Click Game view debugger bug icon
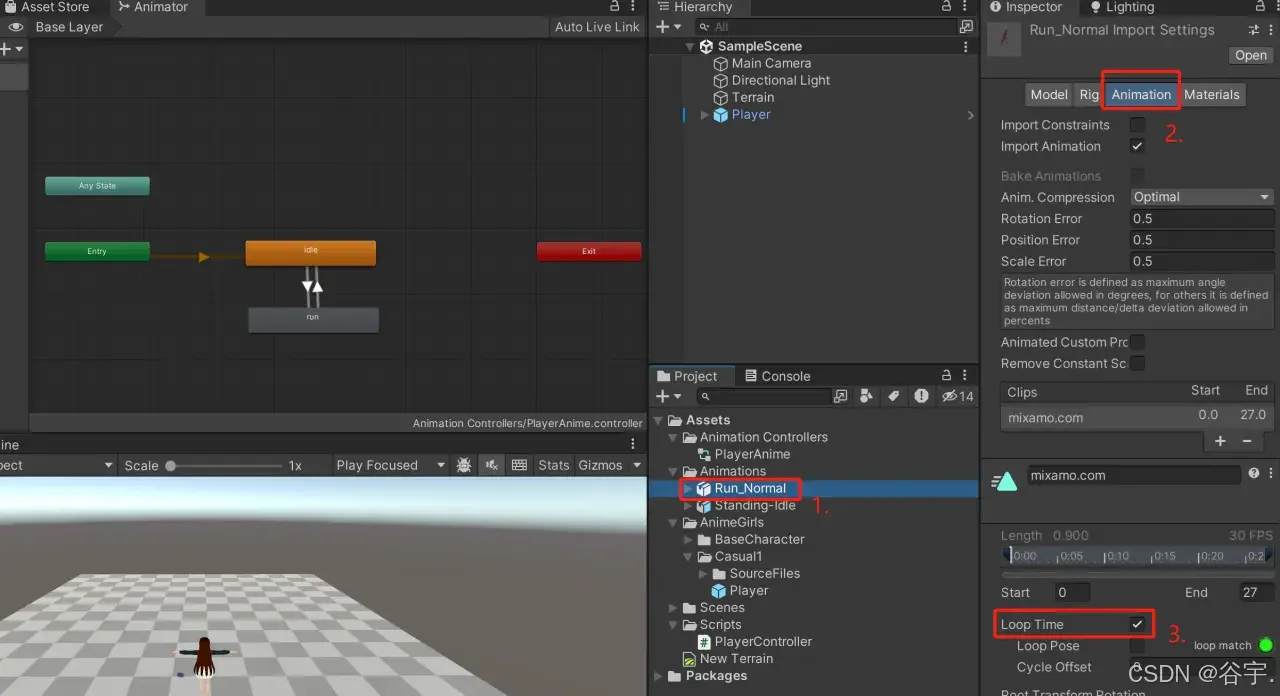1280x696 pixels. click(x=464, y=465)
